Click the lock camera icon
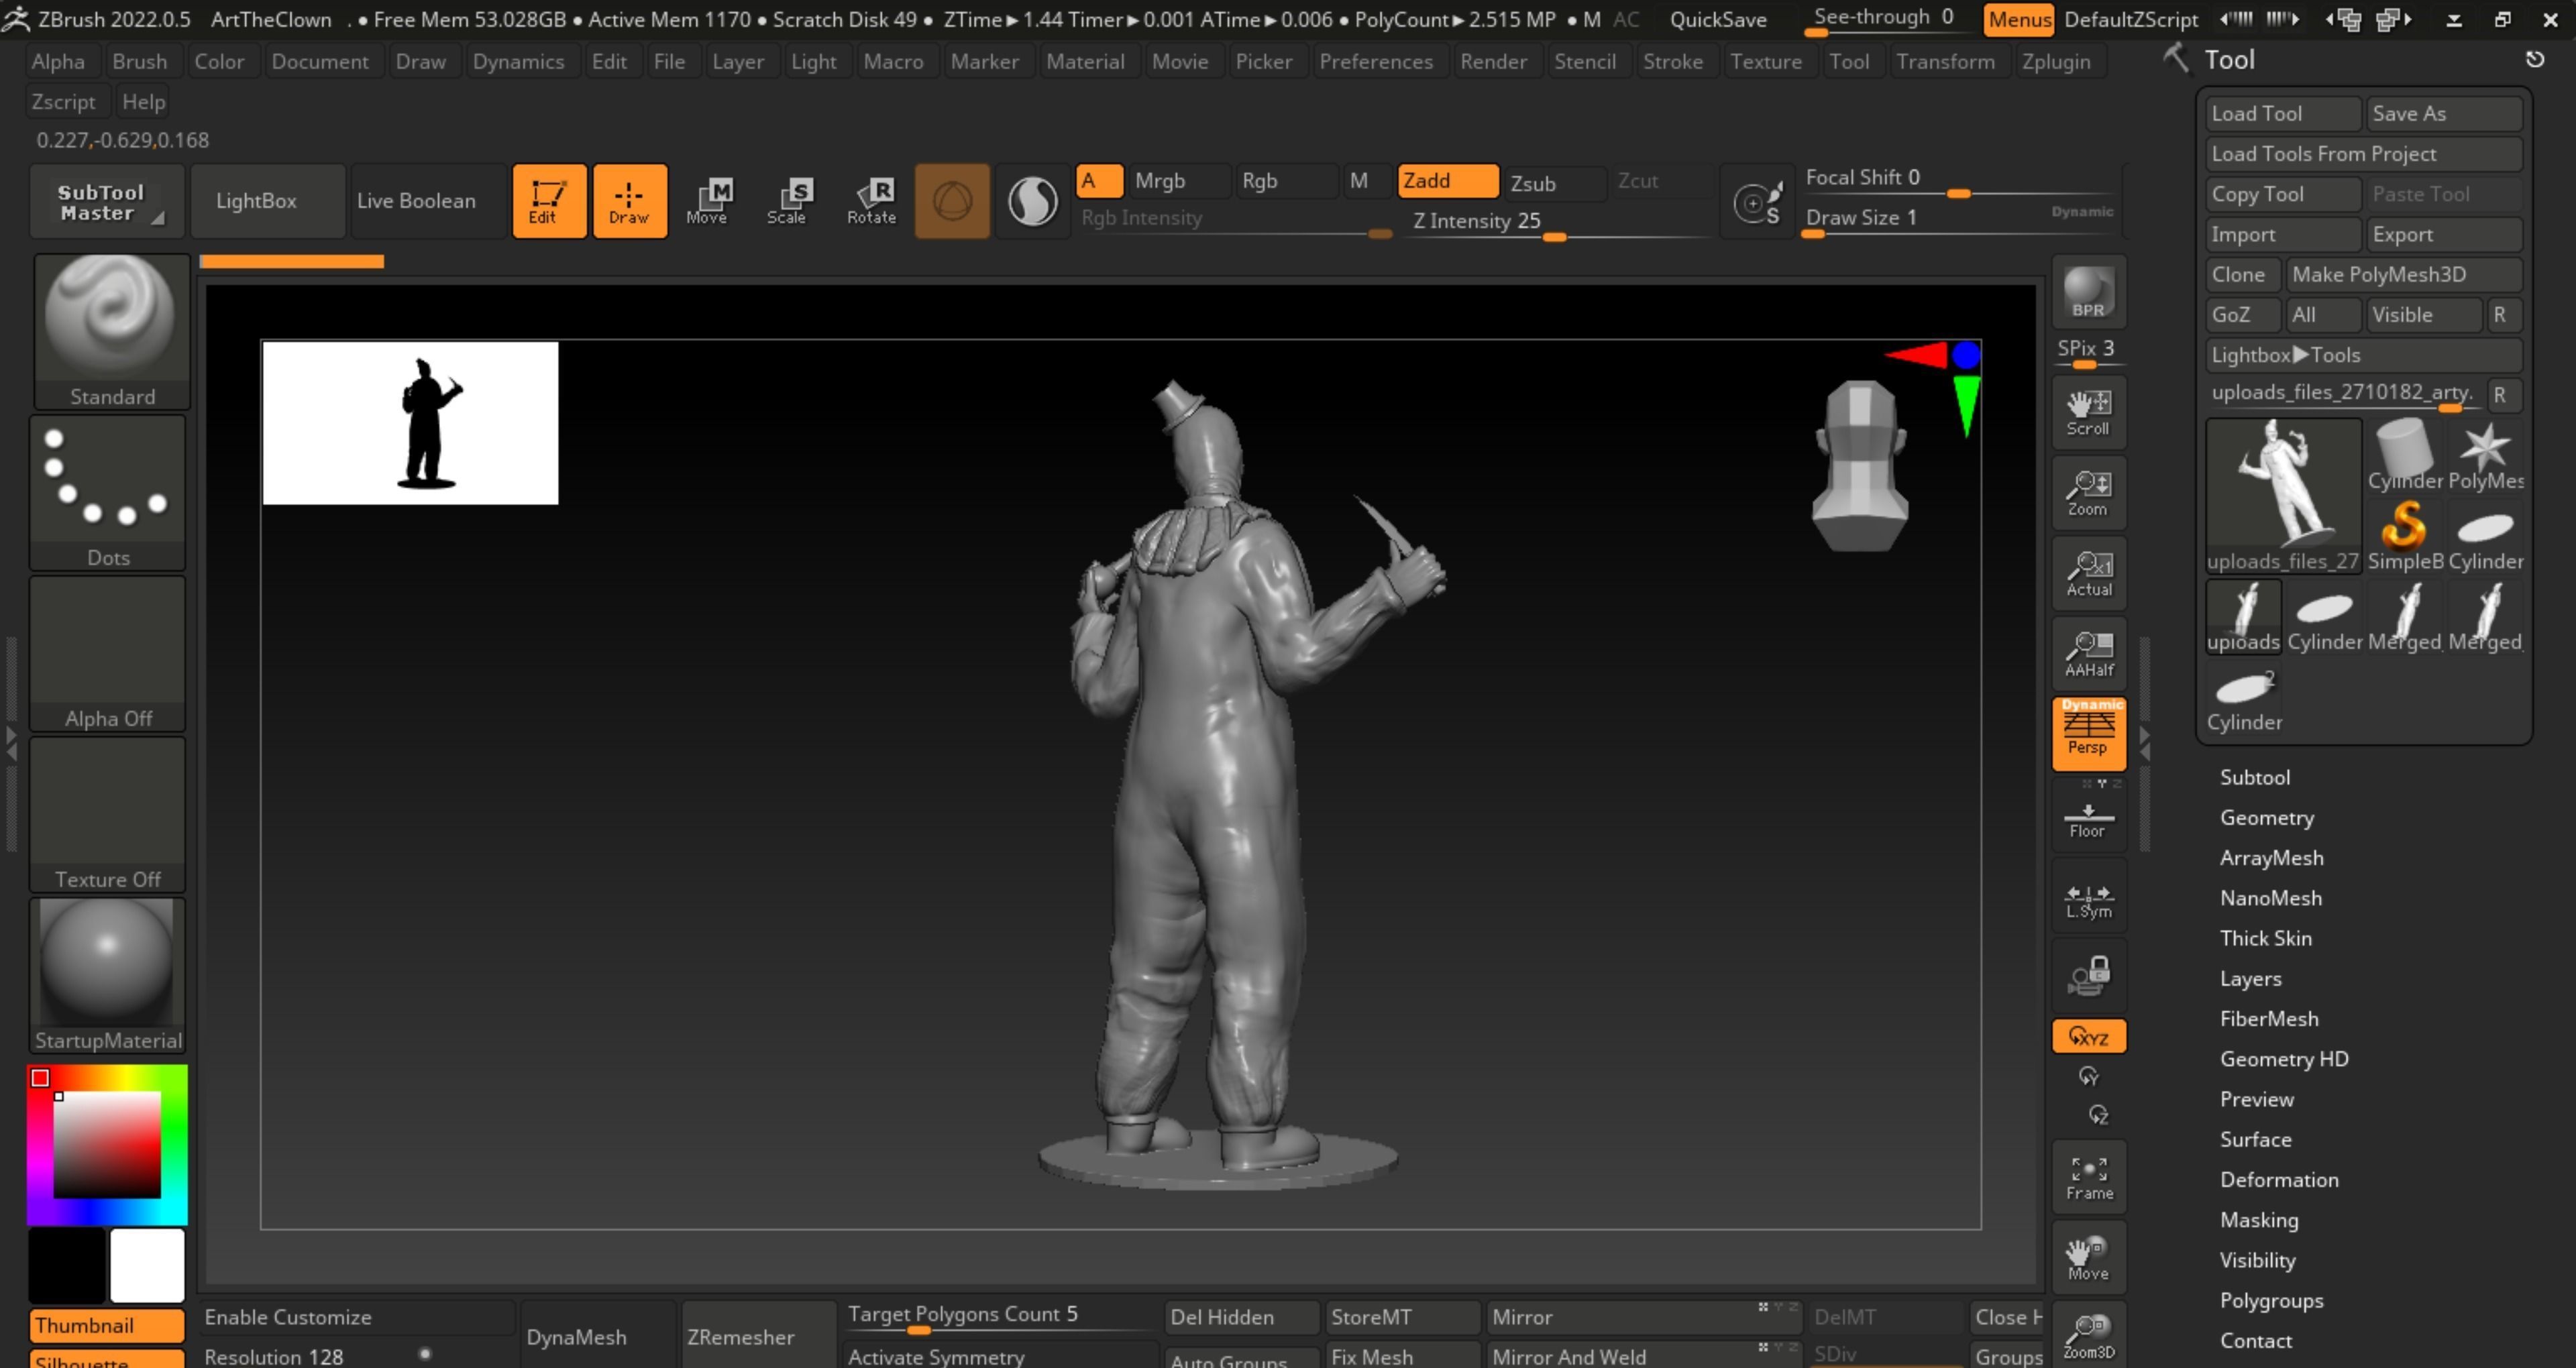This screenshot has width=2576, height=1368. point(2089,975)
